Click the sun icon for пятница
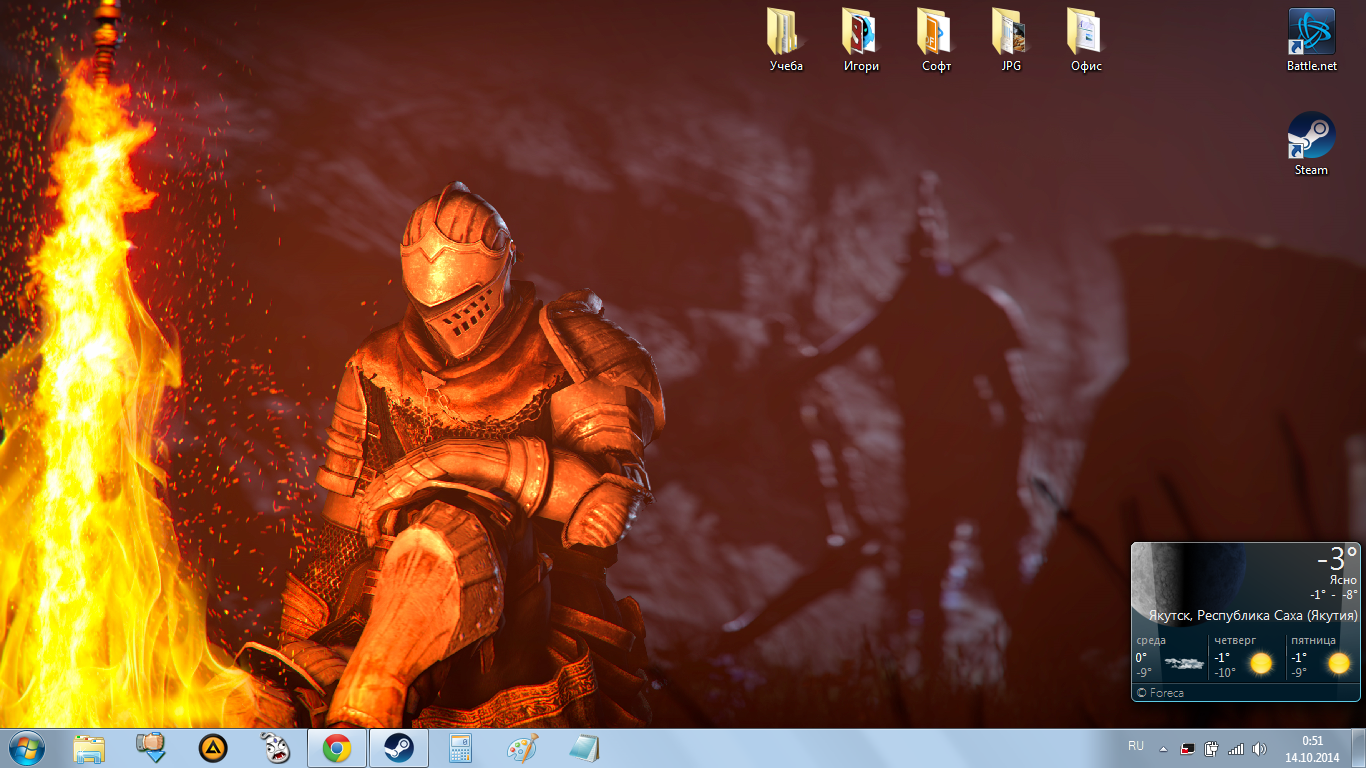Image resolution: width=1366 pixels, height=768 pixels. tap(1339, 662)
